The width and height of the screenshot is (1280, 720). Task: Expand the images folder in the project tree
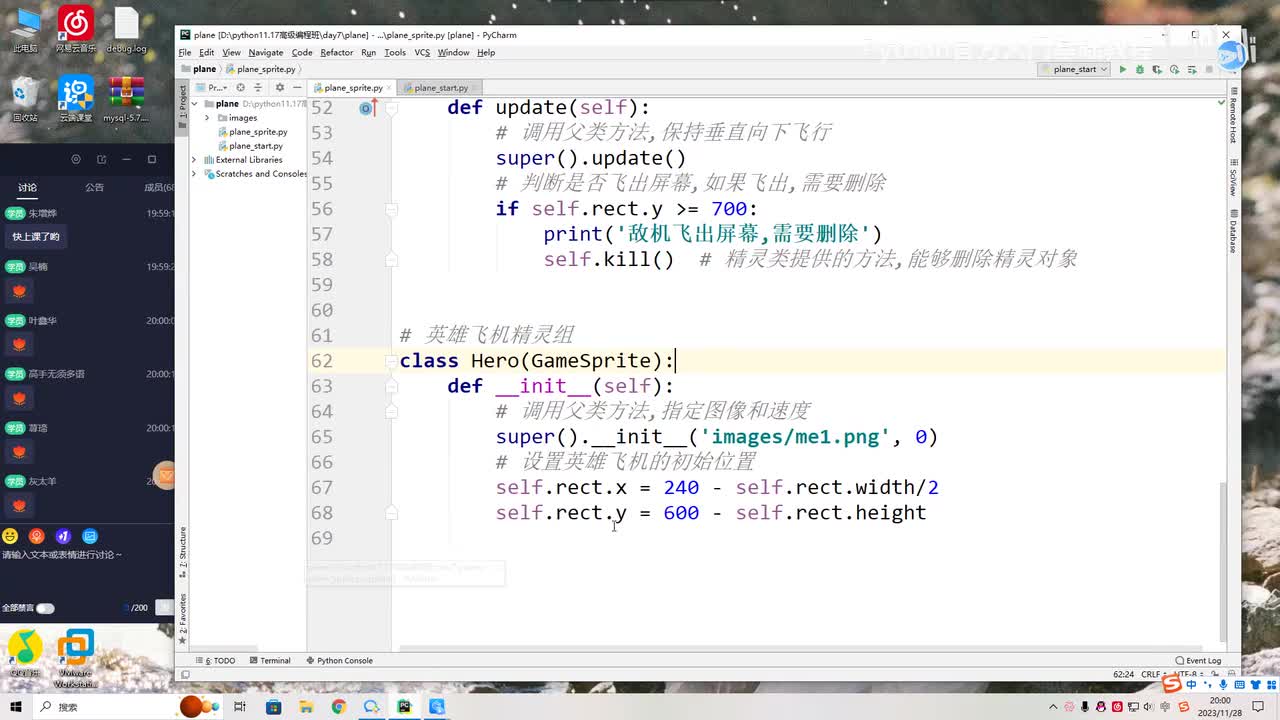click(x=208, y=118)
